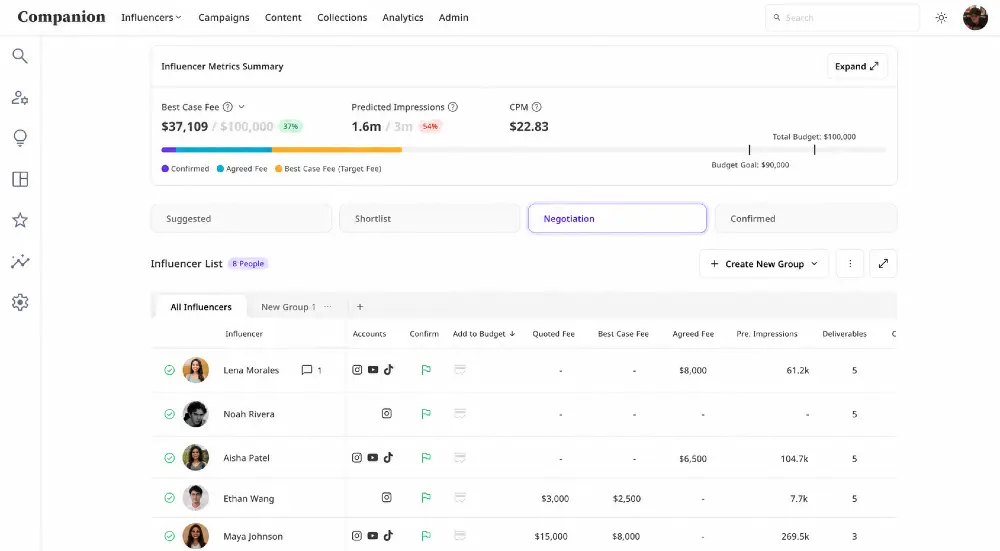The image size is (1000, 551).
Task: Expand influencer list to fullscreen
Action: coord(883,263)
